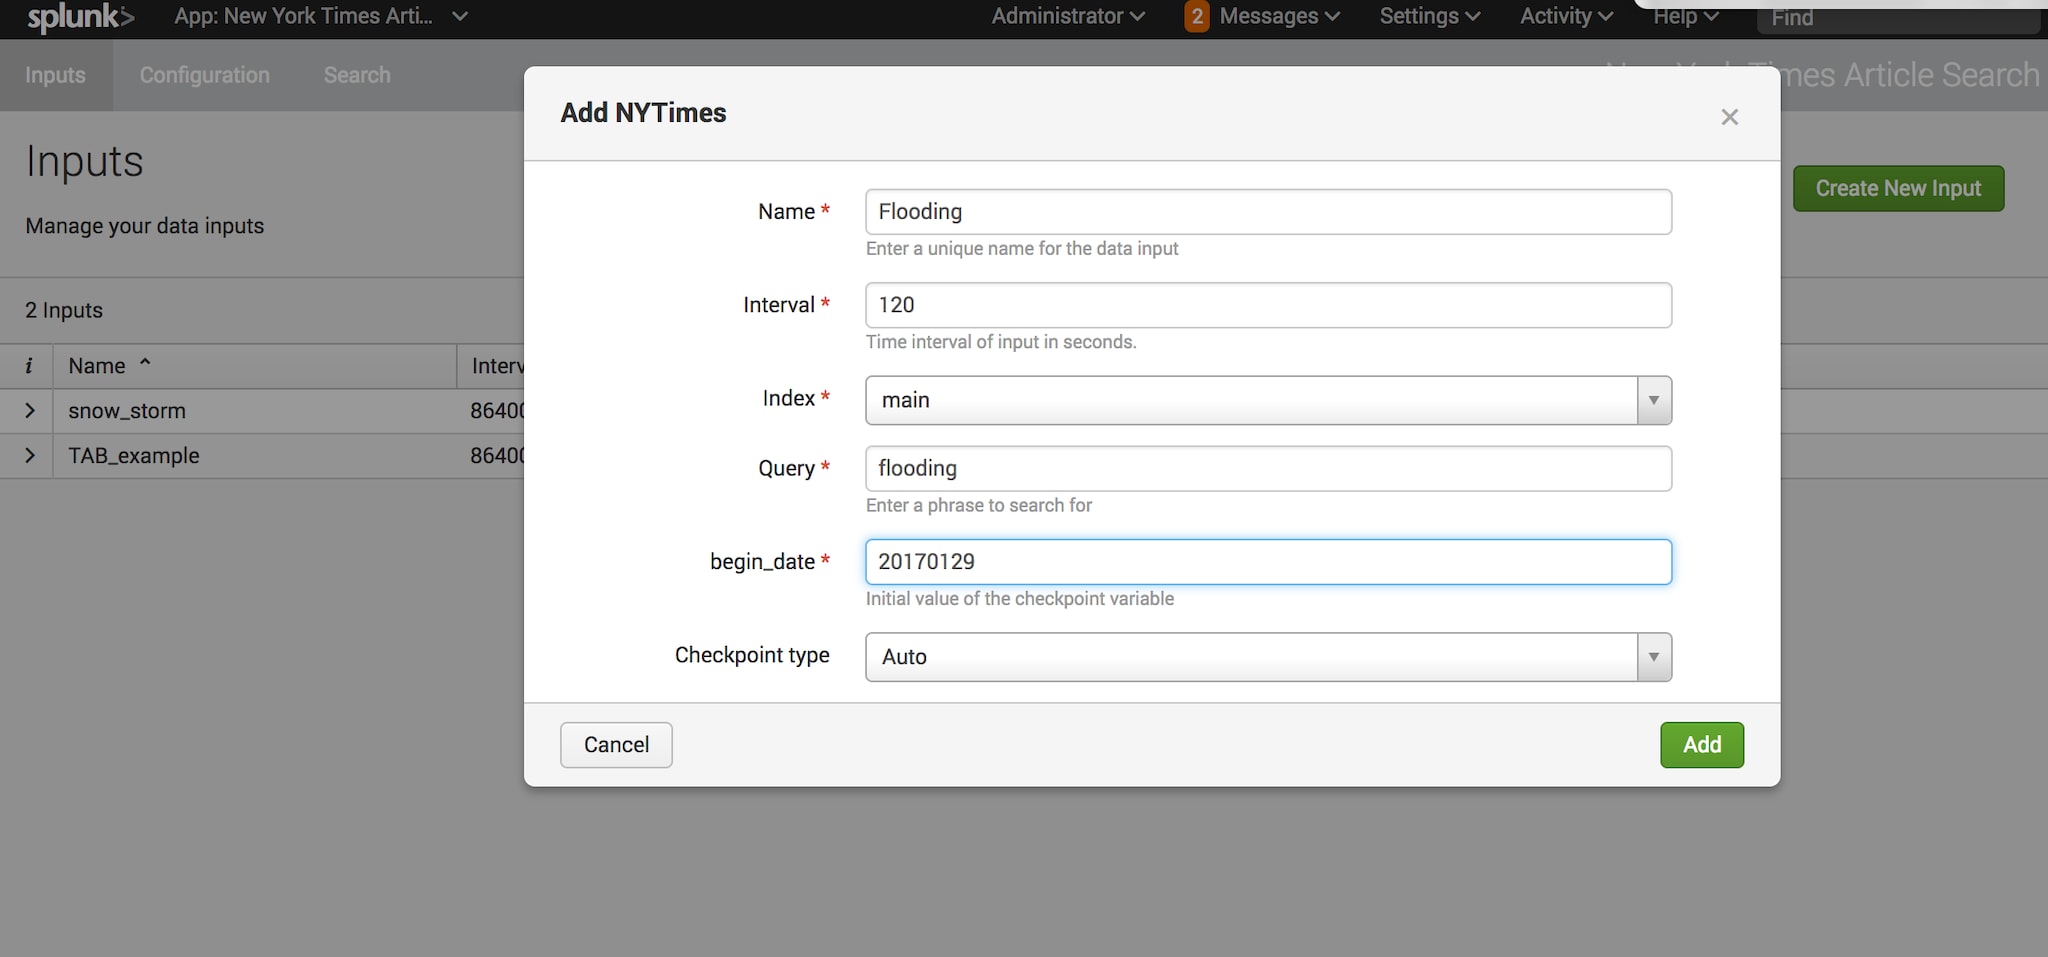Open the Administrator menu

point(1068,16)
